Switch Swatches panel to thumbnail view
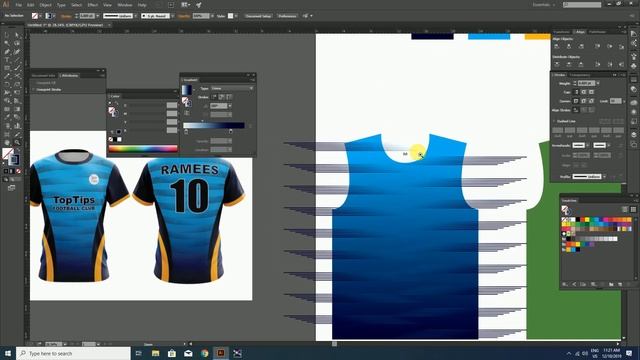This screenshot has width=640, height=360. pyautogui.click(x=633, y=209)
